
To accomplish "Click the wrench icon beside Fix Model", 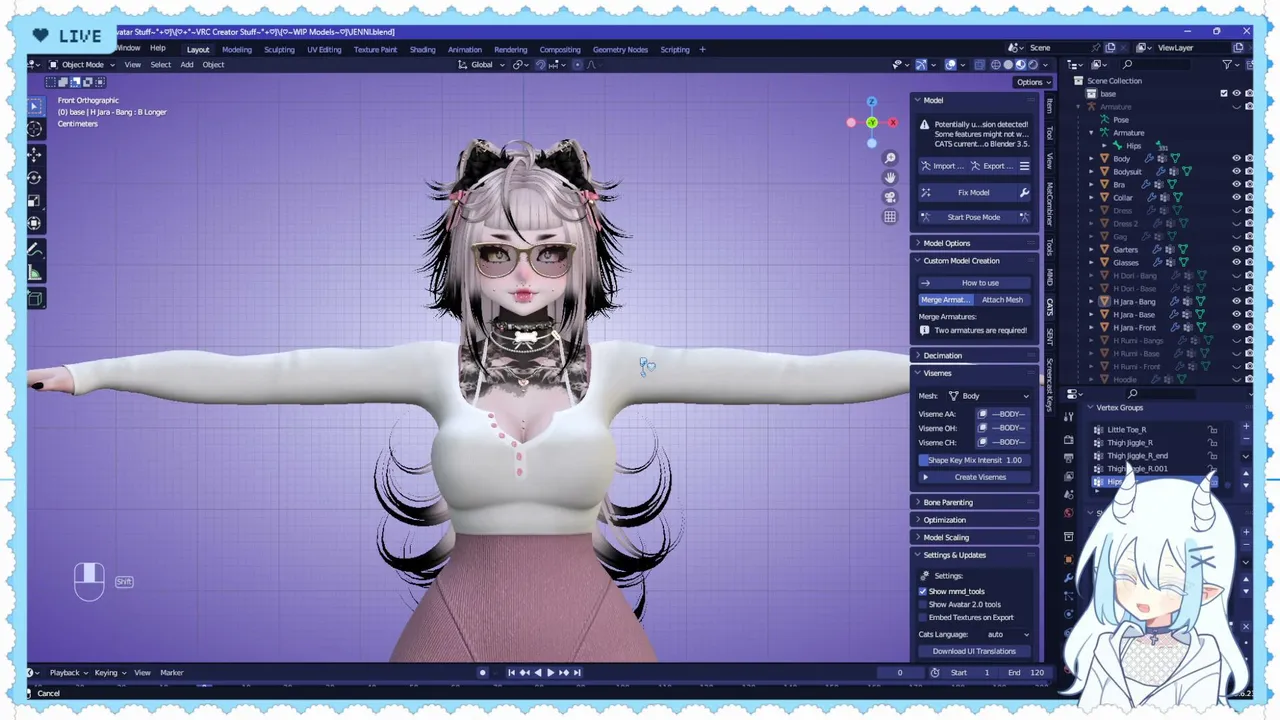I will (x=1024, y=192).
